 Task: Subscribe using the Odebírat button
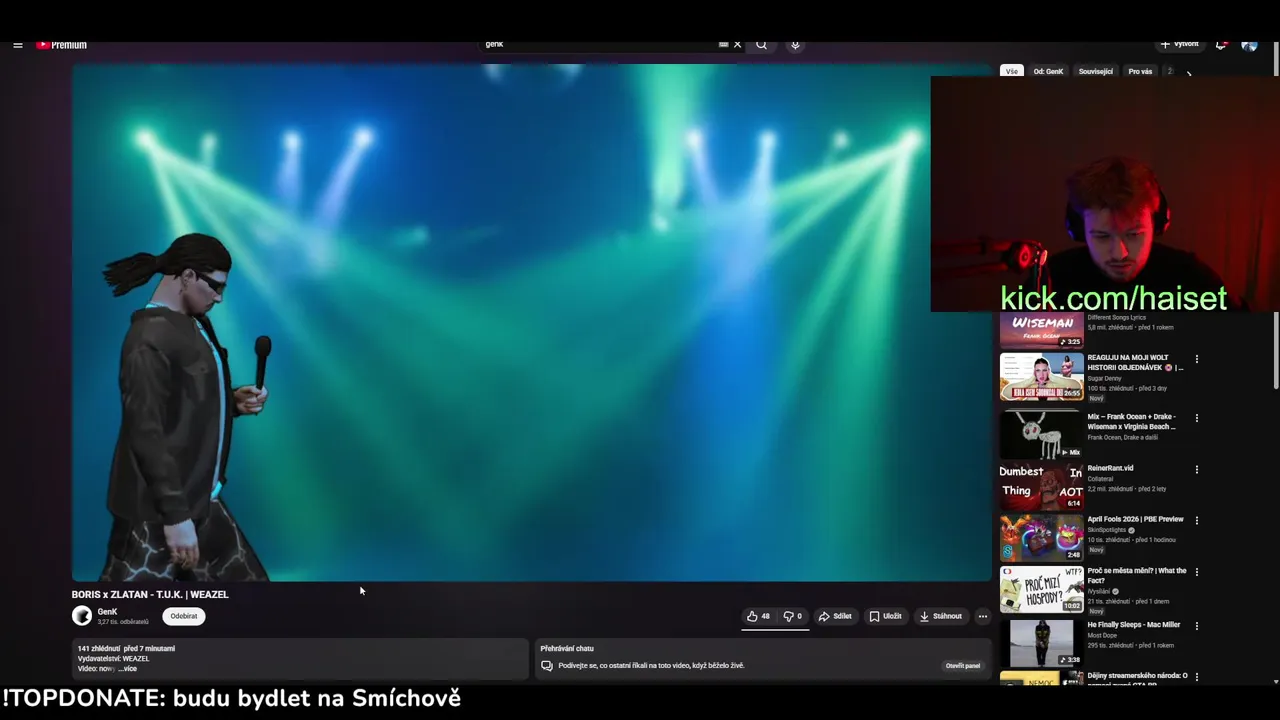pyautogui.click(x=184, y=616)
